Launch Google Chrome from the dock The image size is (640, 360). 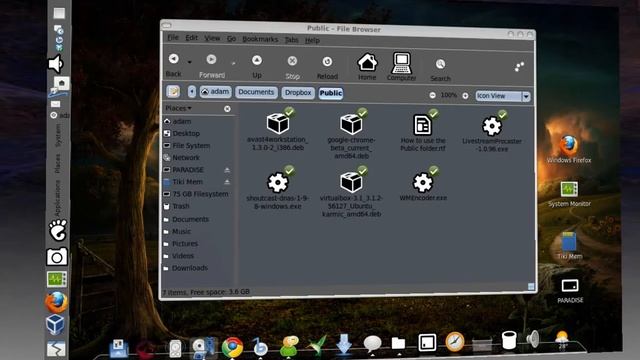232,347
